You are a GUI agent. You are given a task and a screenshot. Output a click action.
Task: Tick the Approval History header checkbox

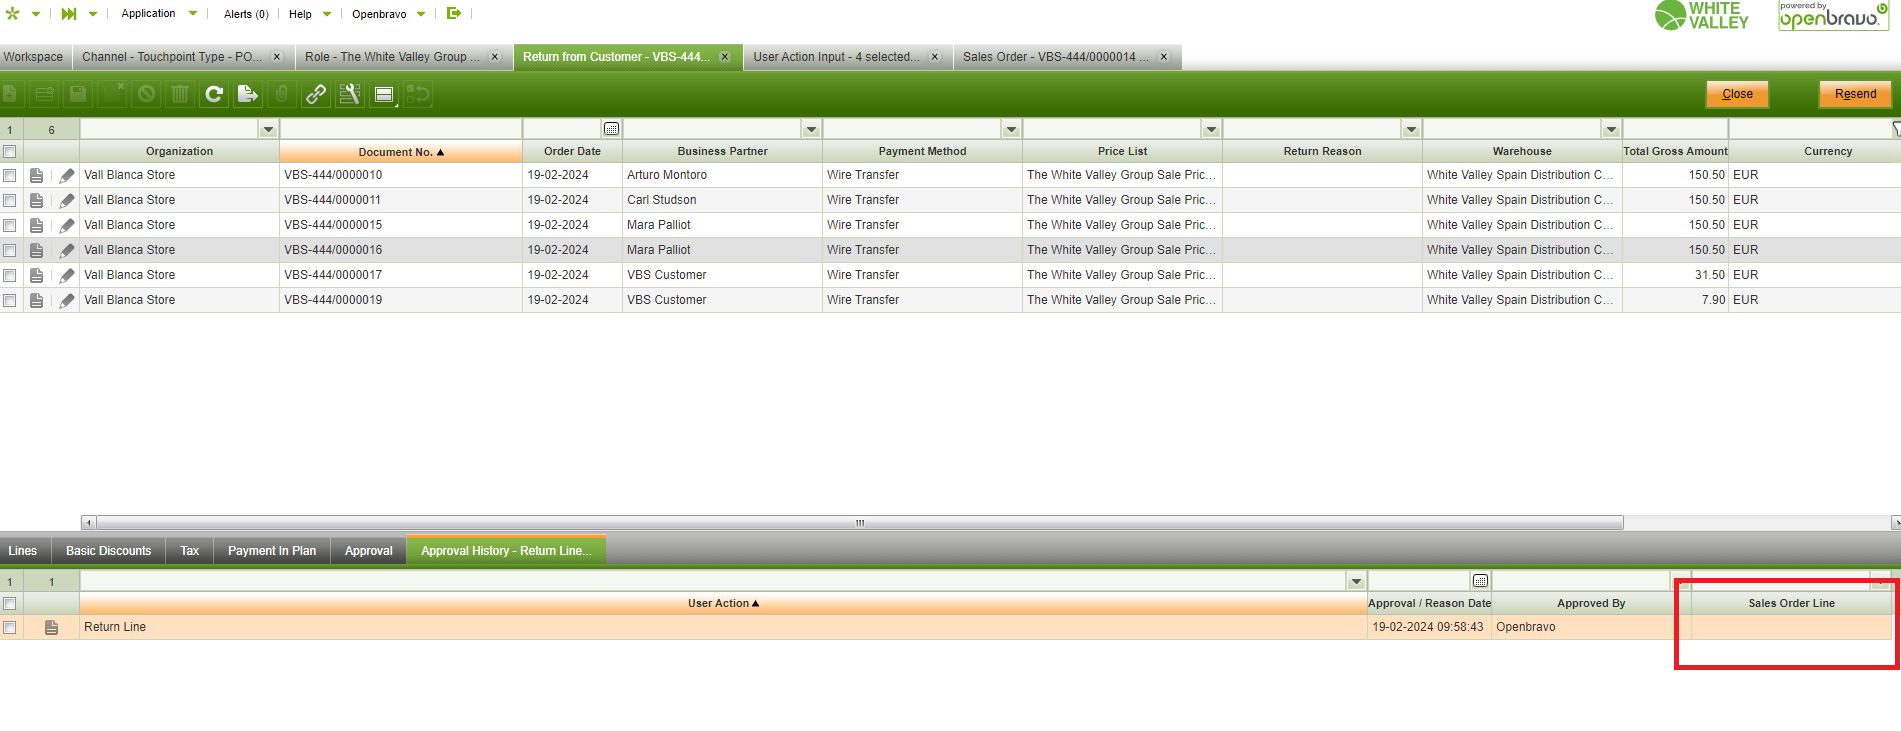pos(10,604)
